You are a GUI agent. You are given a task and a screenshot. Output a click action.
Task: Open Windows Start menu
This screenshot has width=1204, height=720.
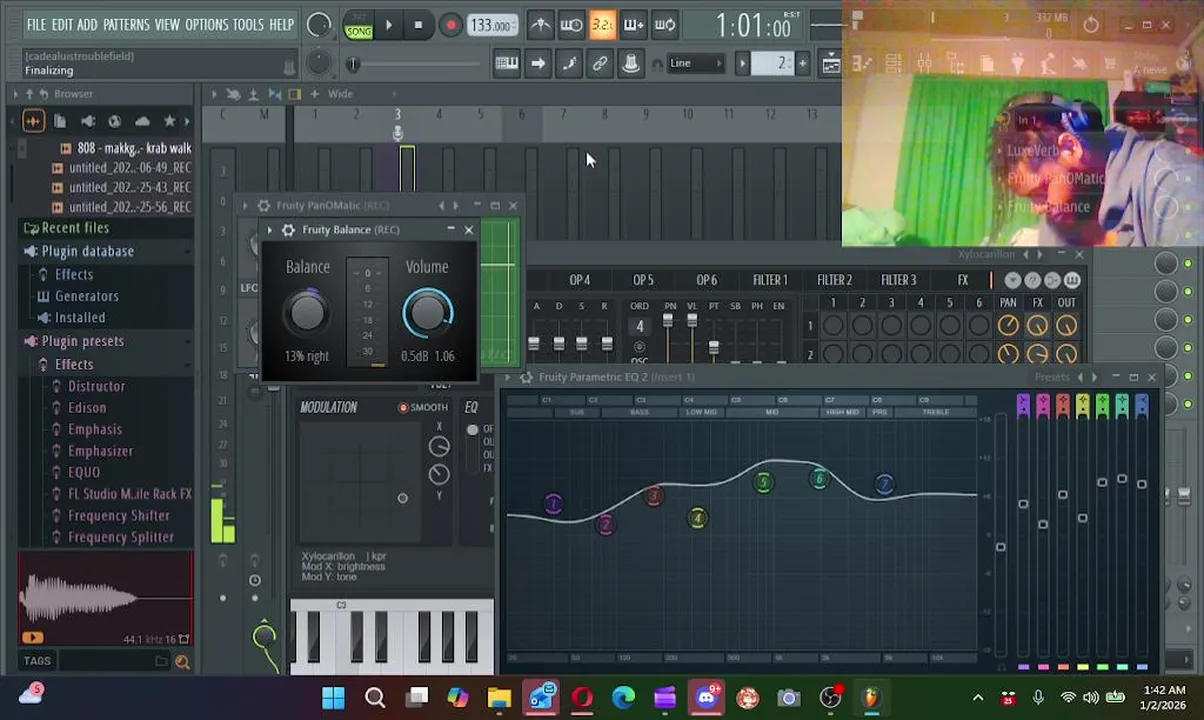point(333,698)
